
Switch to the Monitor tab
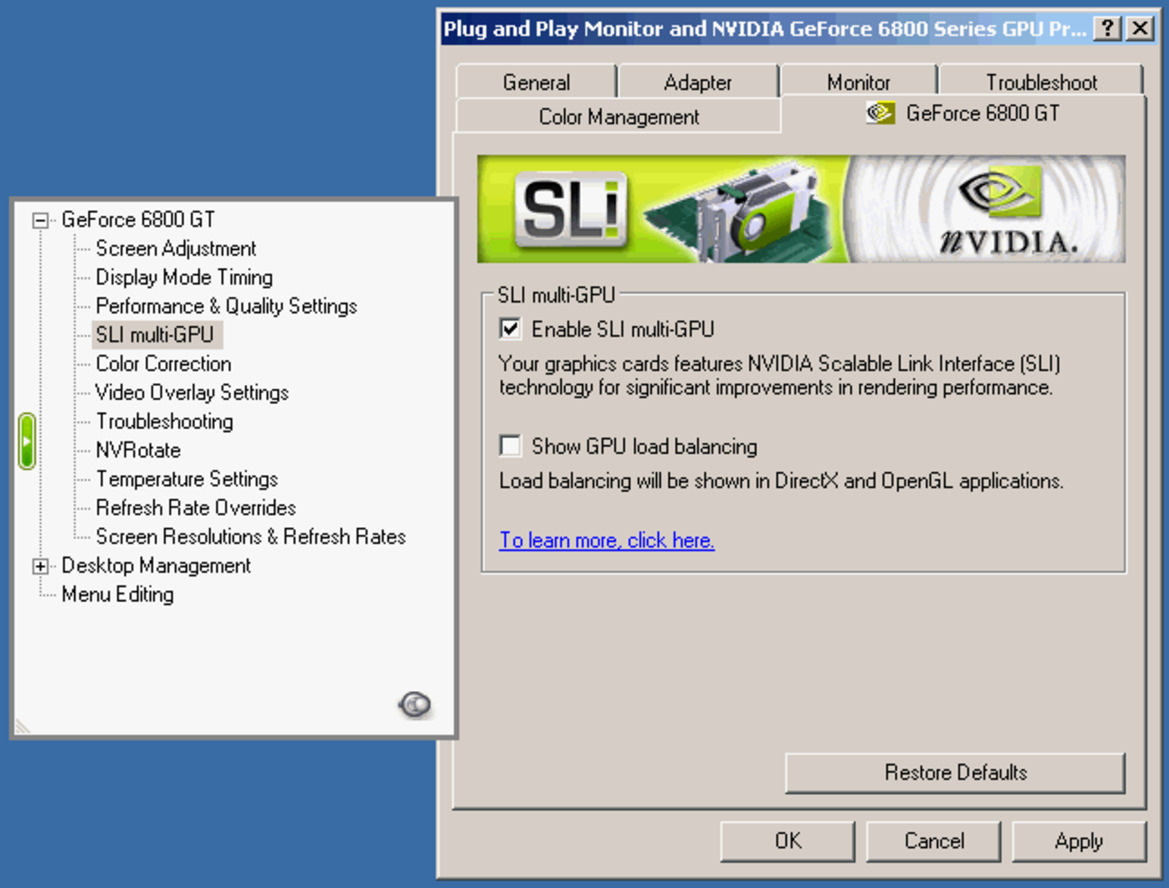(858, 82)
